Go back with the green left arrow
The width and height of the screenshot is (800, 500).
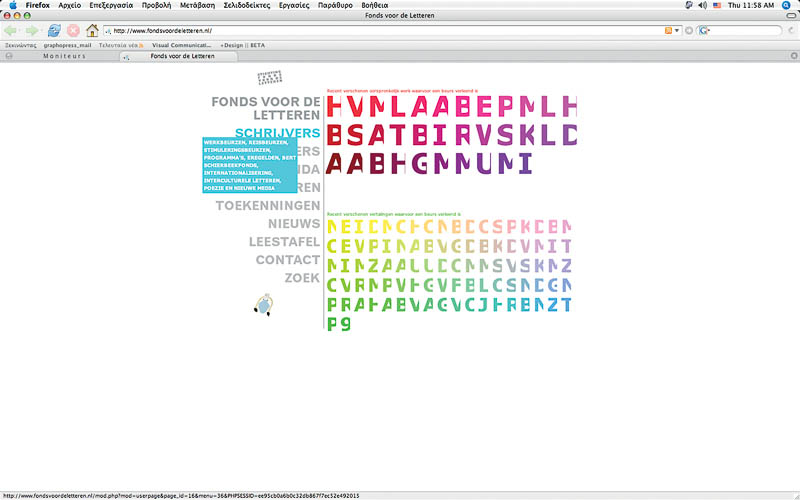pyautogui.click(x=10, y=31)
